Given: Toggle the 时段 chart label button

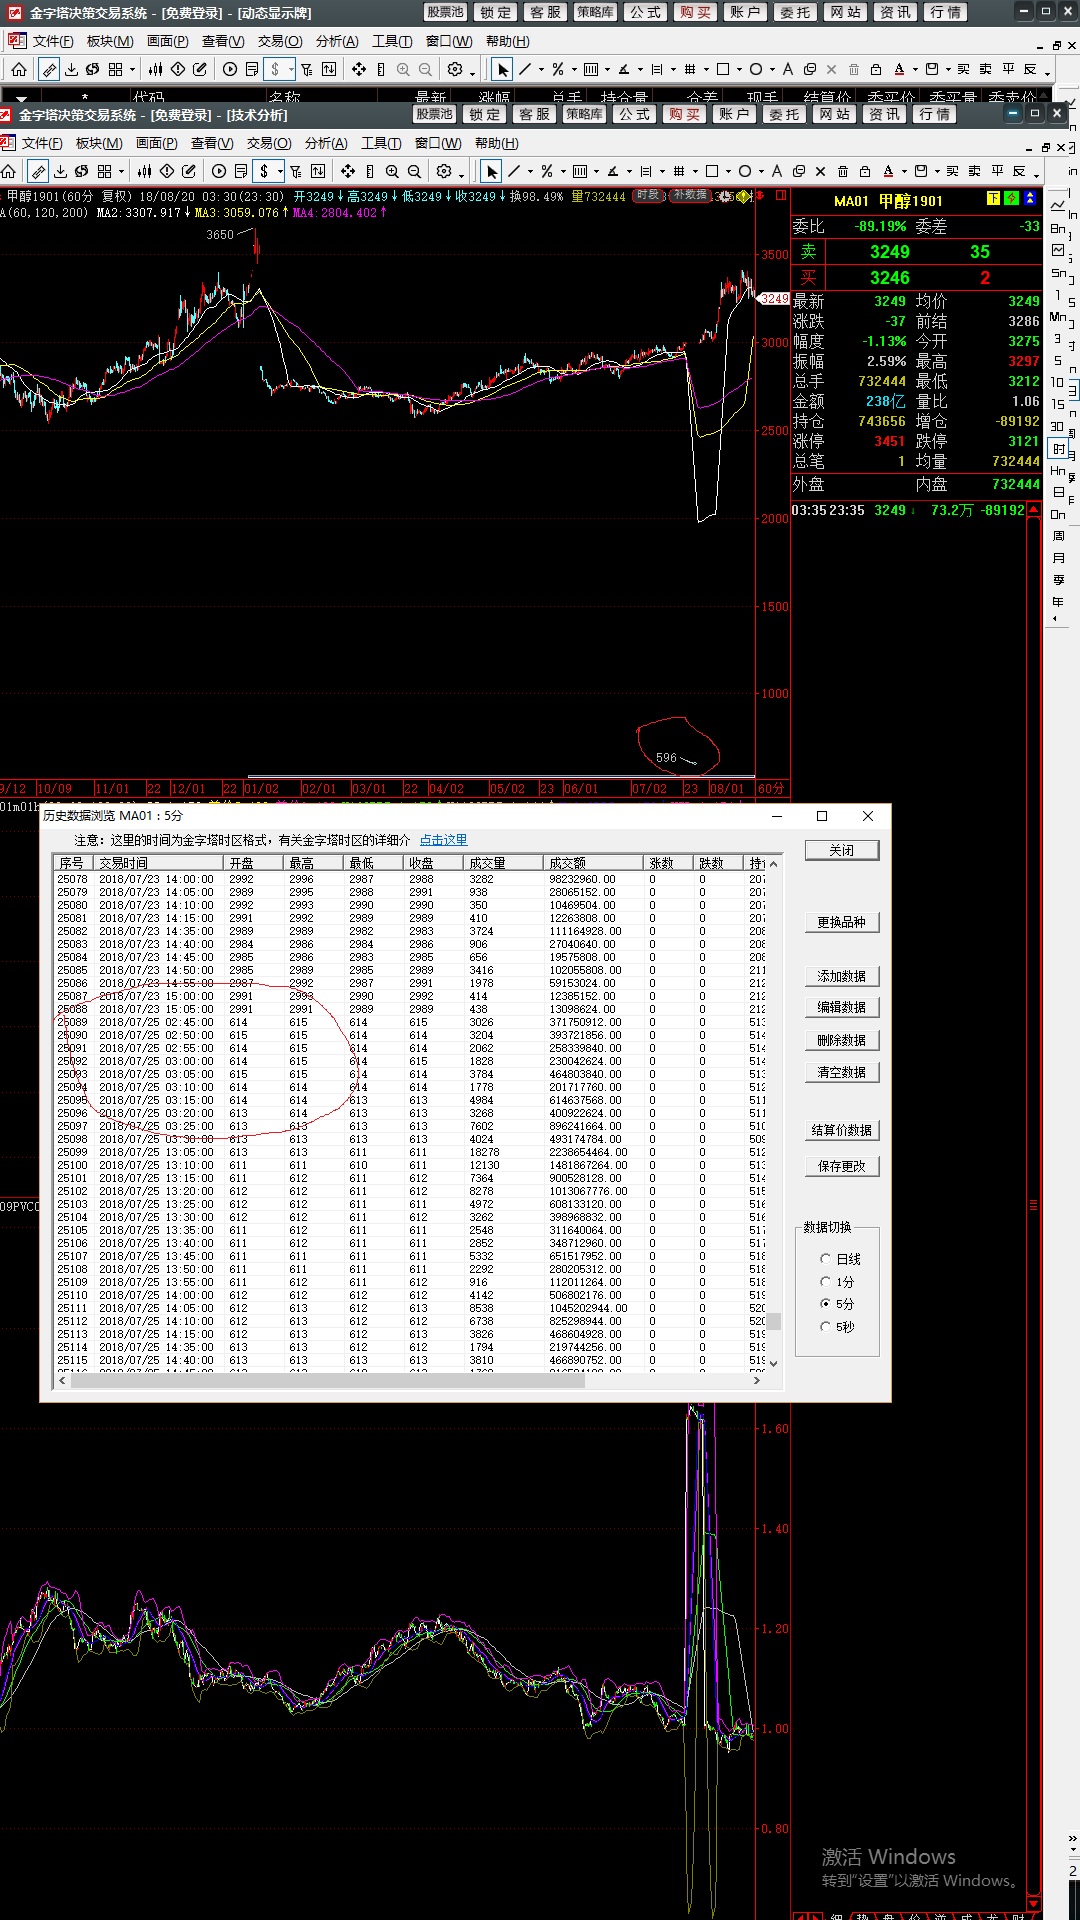Looking at the screenshot, I should pos(648,195).
